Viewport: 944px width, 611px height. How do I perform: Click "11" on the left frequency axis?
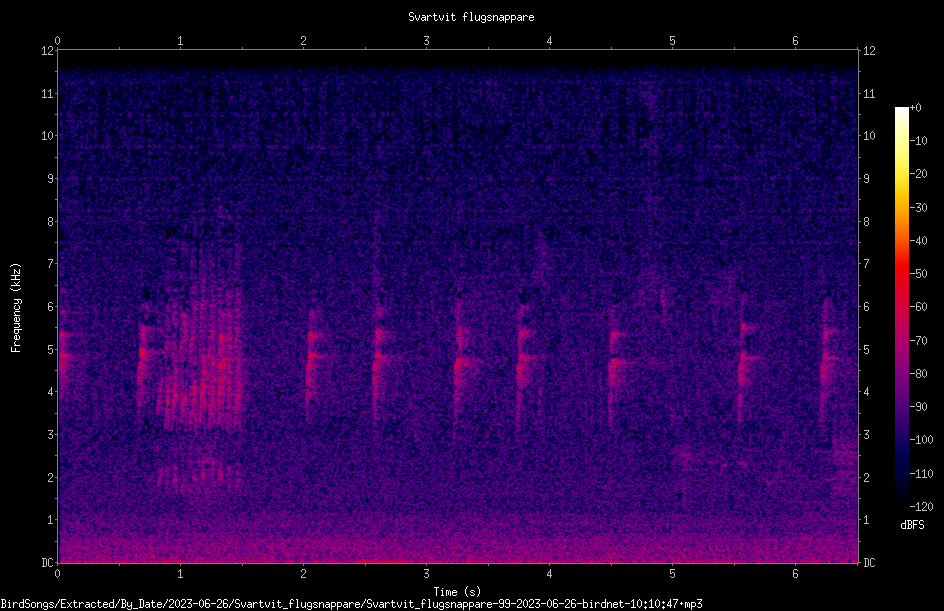pyautogui.click(x=47, y=93)
